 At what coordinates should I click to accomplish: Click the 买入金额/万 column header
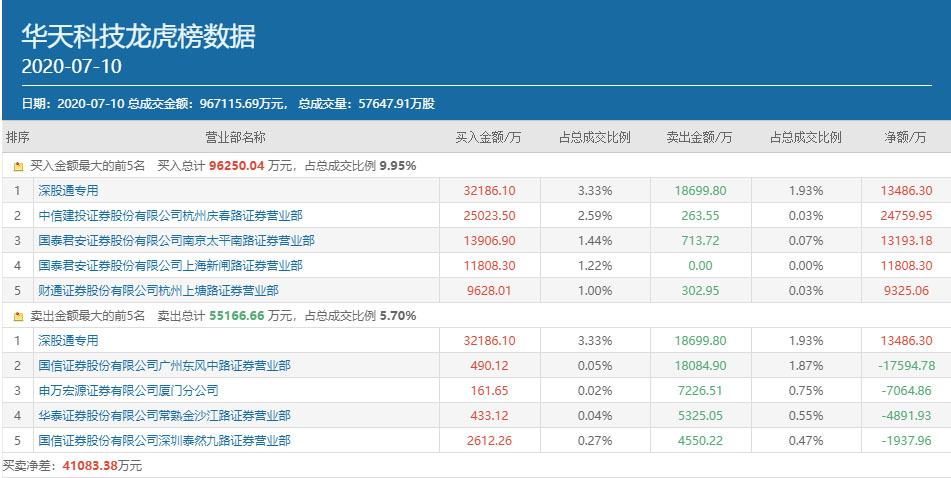click(x=488, y=137)
